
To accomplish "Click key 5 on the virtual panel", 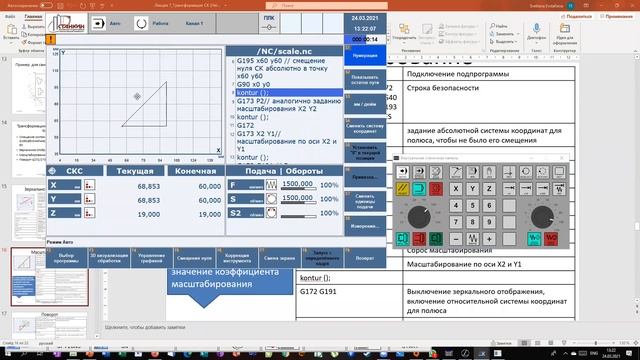I will click(473, 205).
